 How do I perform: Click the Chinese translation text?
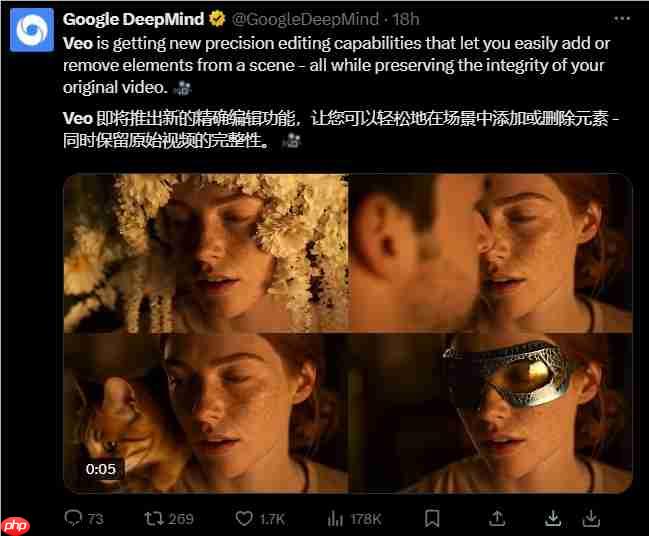[x=330, y=130]
